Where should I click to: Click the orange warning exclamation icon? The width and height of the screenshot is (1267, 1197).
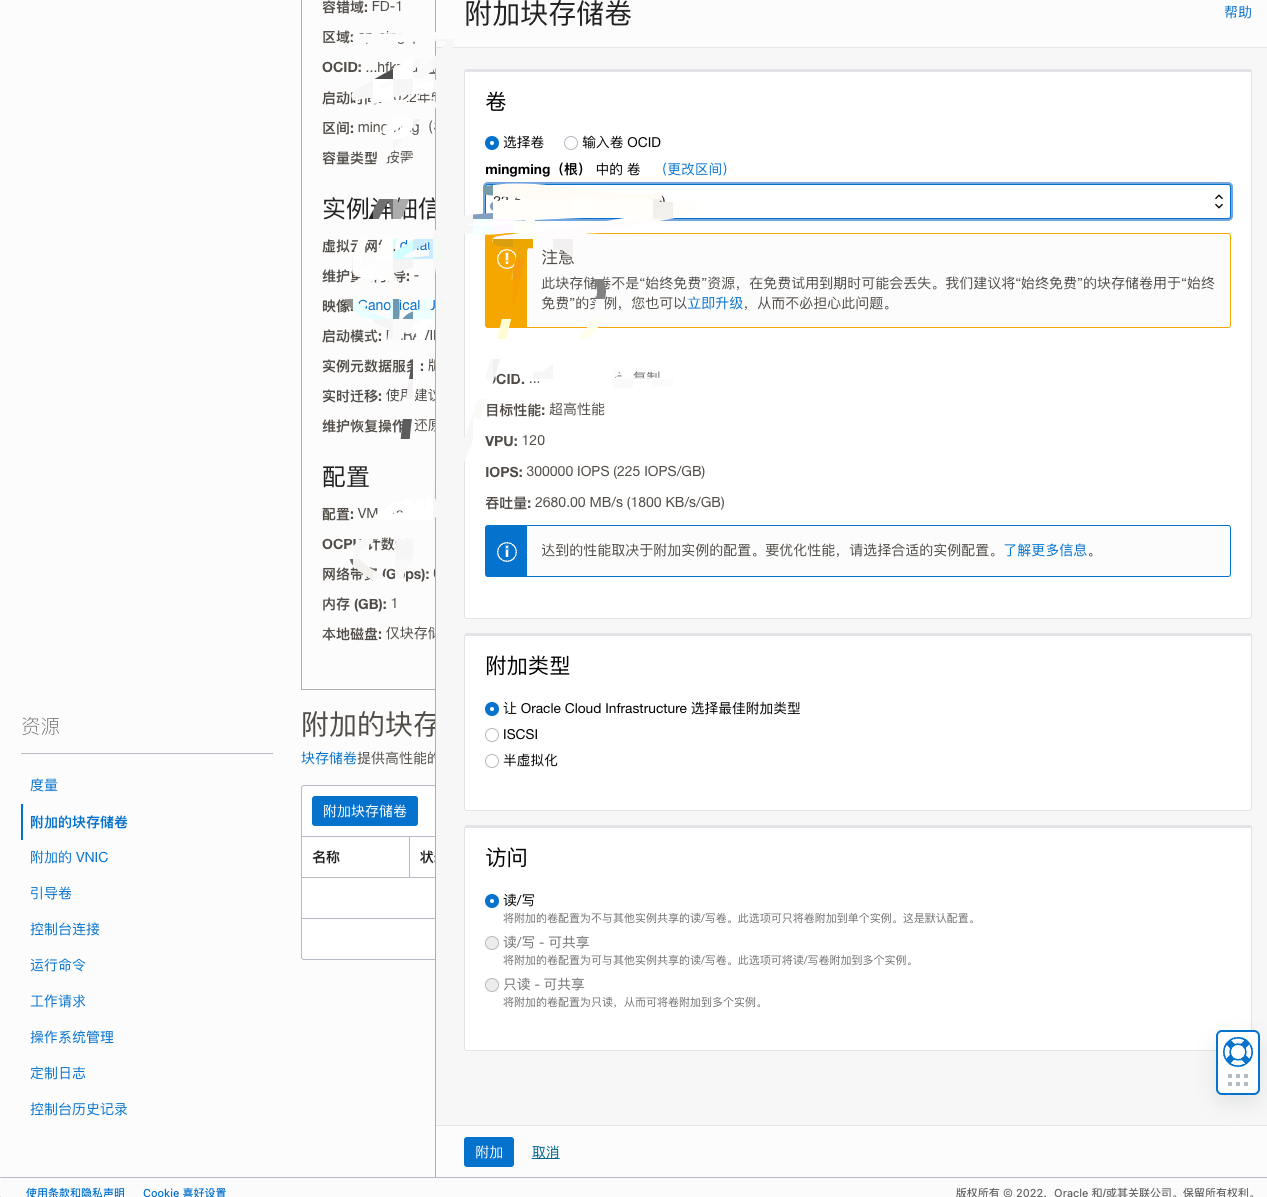click(507, 259)
